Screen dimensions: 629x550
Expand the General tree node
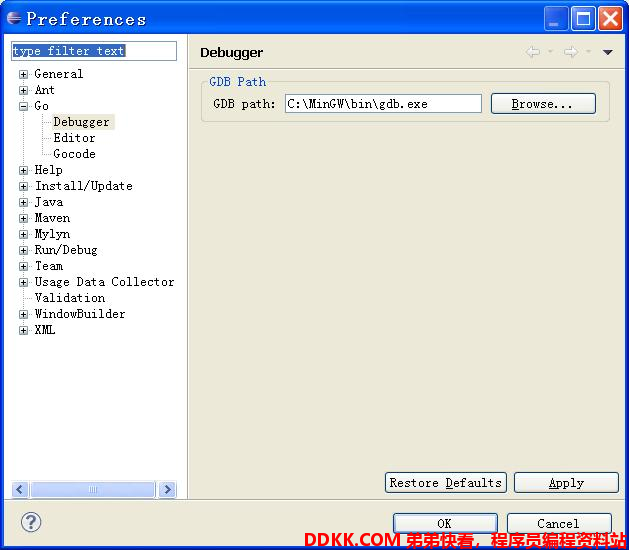tap(24, 74)
